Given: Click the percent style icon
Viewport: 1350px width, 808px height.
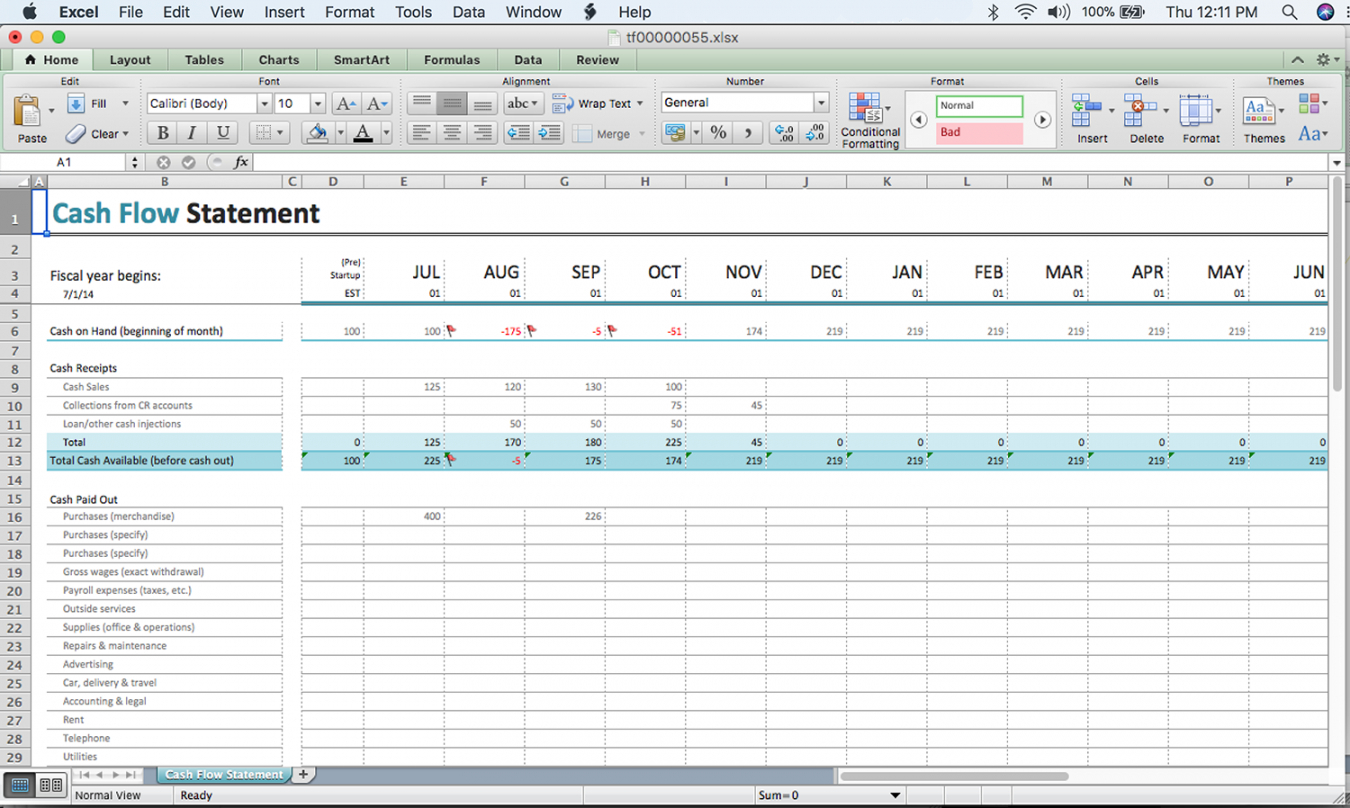Looking at the screenshot, I should [x=718, y=133].
